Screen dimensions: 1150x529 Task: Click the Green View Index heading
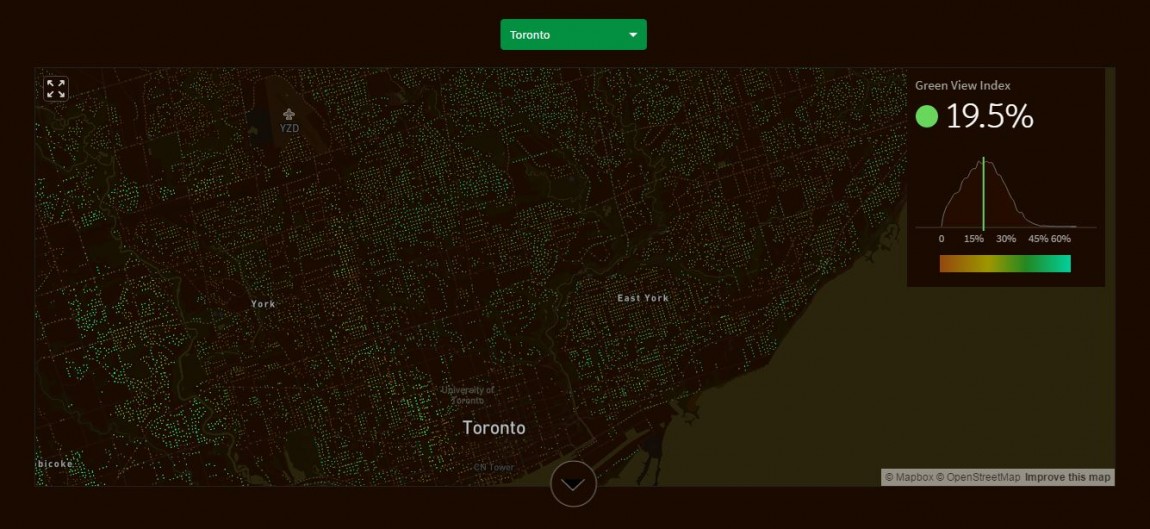pyautogui.click(x=962, y=86)
